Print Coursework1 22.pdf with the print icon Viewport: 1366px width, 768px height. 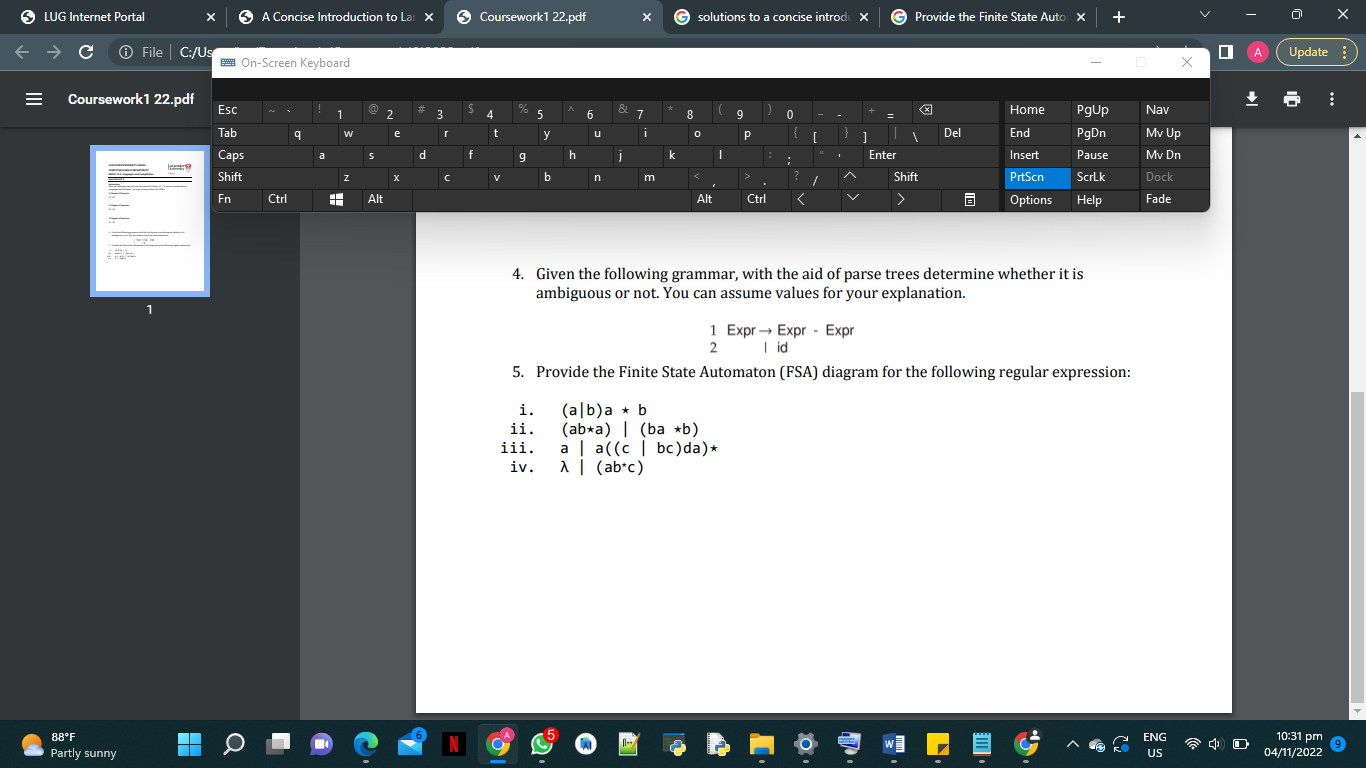(x=1291, y=99)
